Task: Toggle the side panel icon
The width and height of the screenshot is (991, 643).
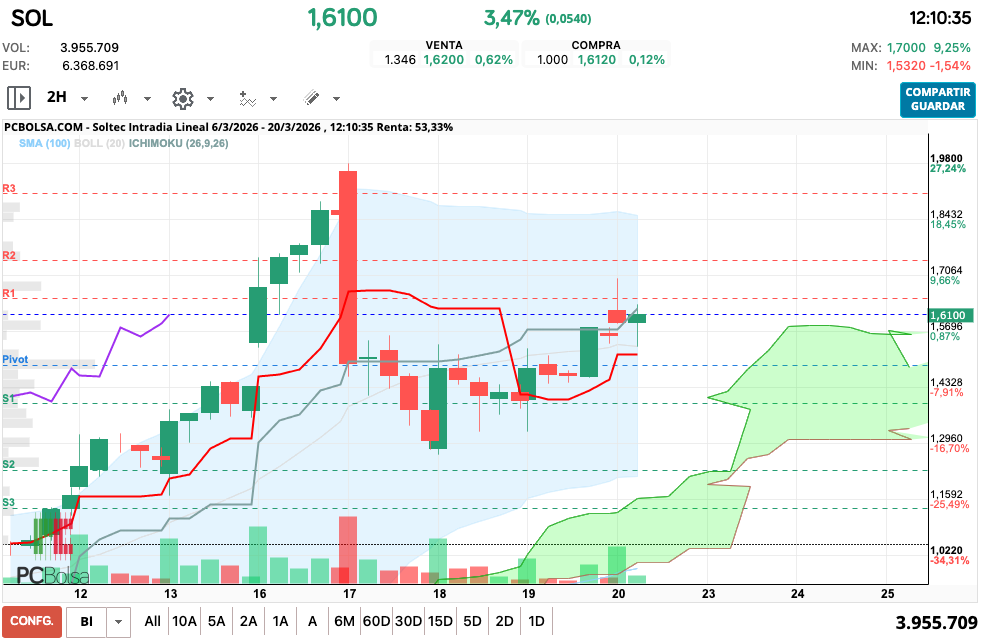Action: pos(19,98)
